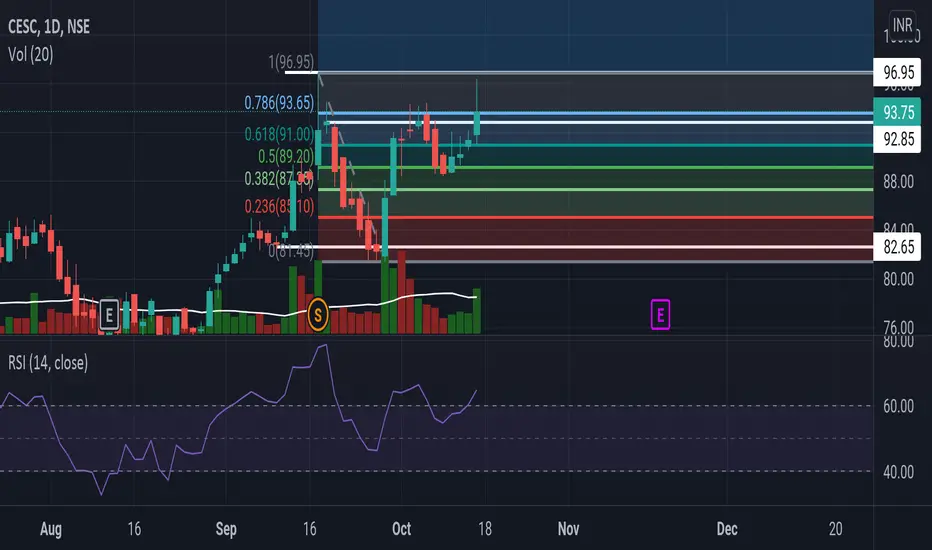Click the Dec label on time axis
Image resolution: width=932 pixels, height=550 pixels.
727,529
